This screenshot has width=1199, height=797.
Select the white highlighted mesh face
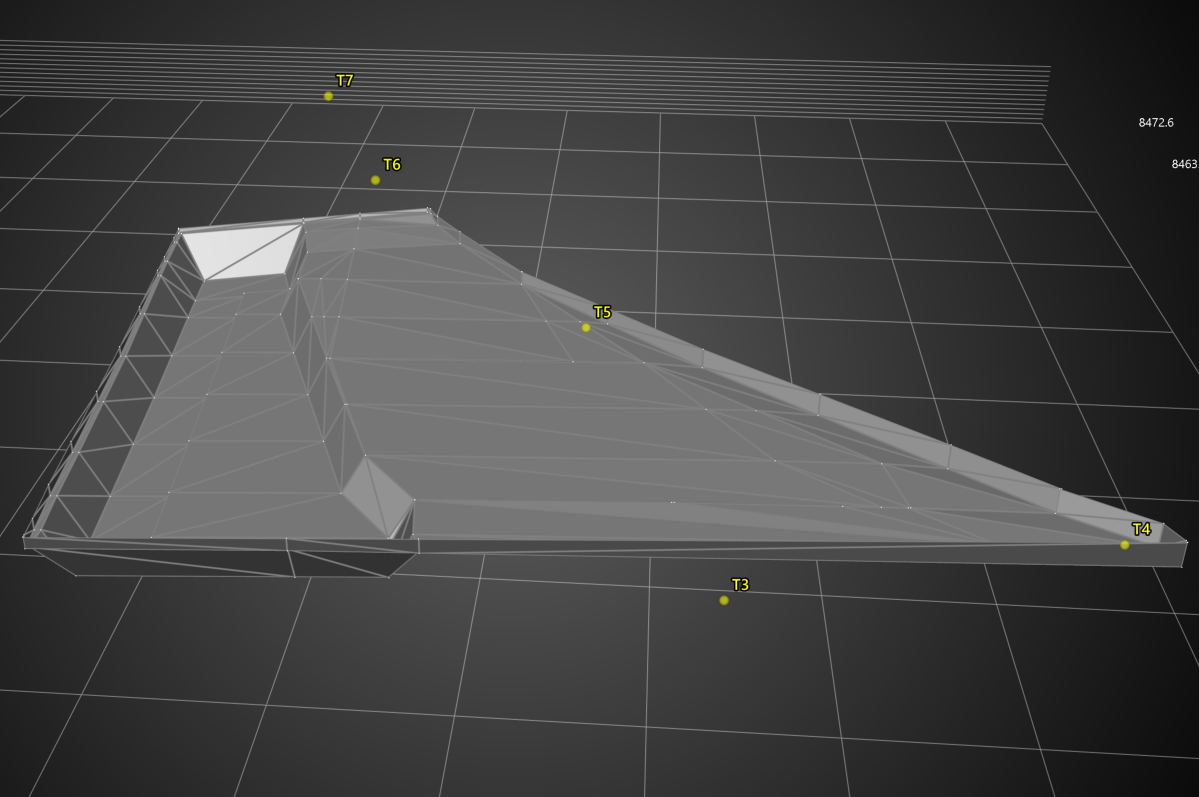[244, 250]
